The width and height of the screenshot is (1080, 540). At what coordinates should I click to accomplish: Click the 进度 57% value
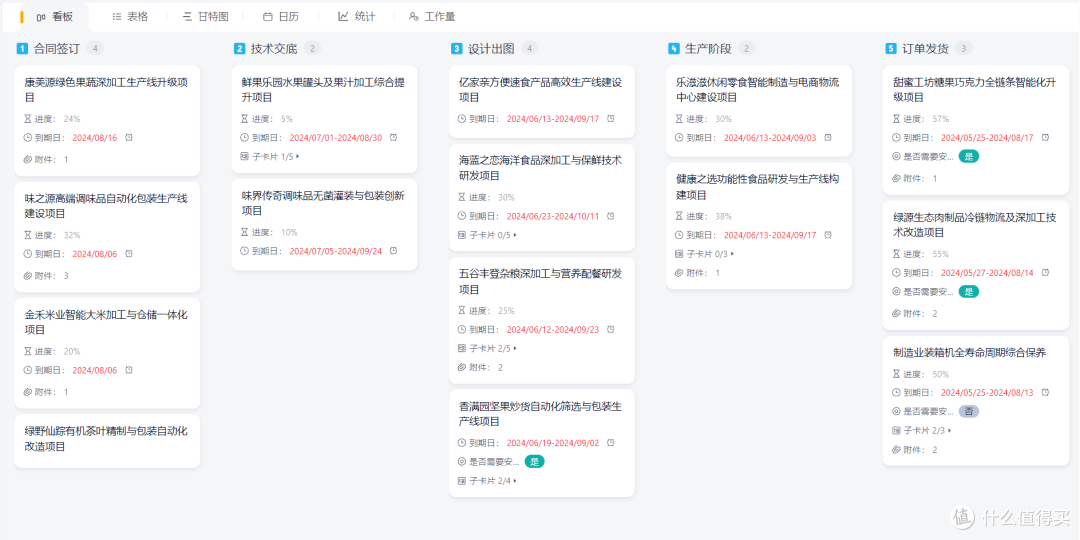(x=940, y=119)
